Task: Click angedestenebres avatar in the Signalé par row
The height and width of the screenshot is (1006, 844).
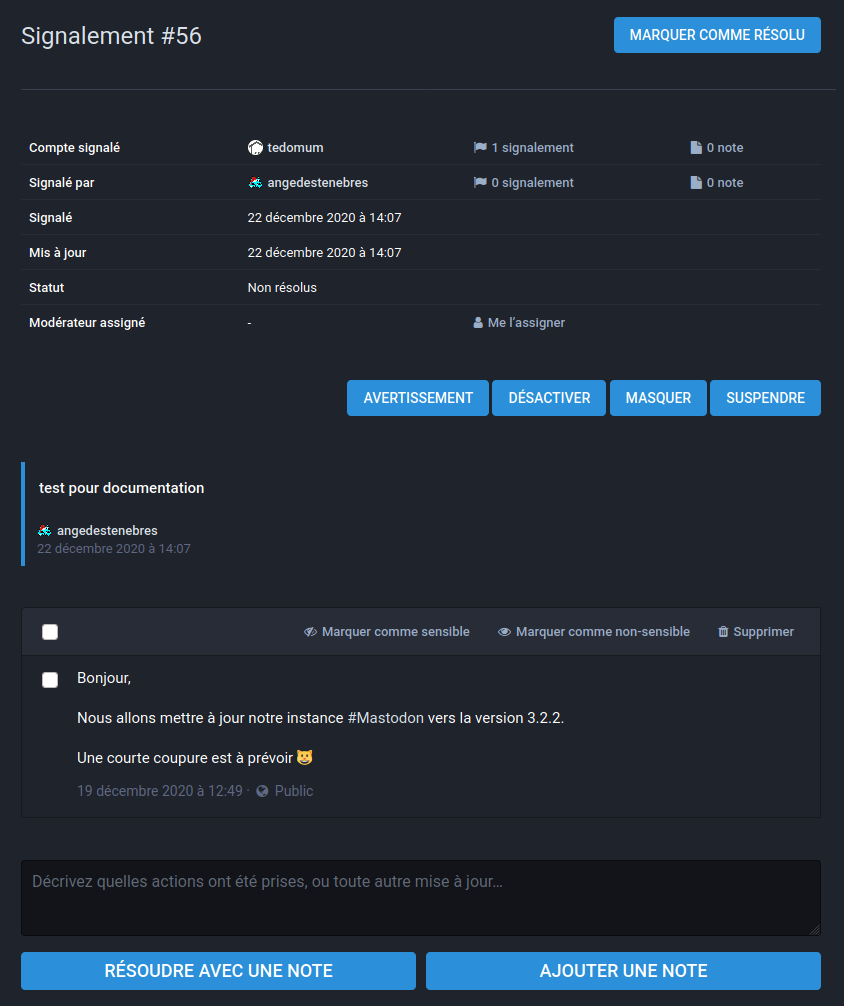Action: coord(255,183)
